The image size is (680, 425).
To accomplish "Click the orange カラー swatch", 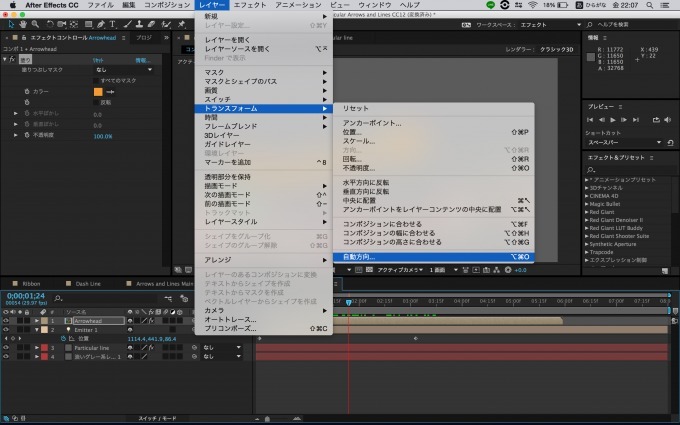I will (97, 91).
